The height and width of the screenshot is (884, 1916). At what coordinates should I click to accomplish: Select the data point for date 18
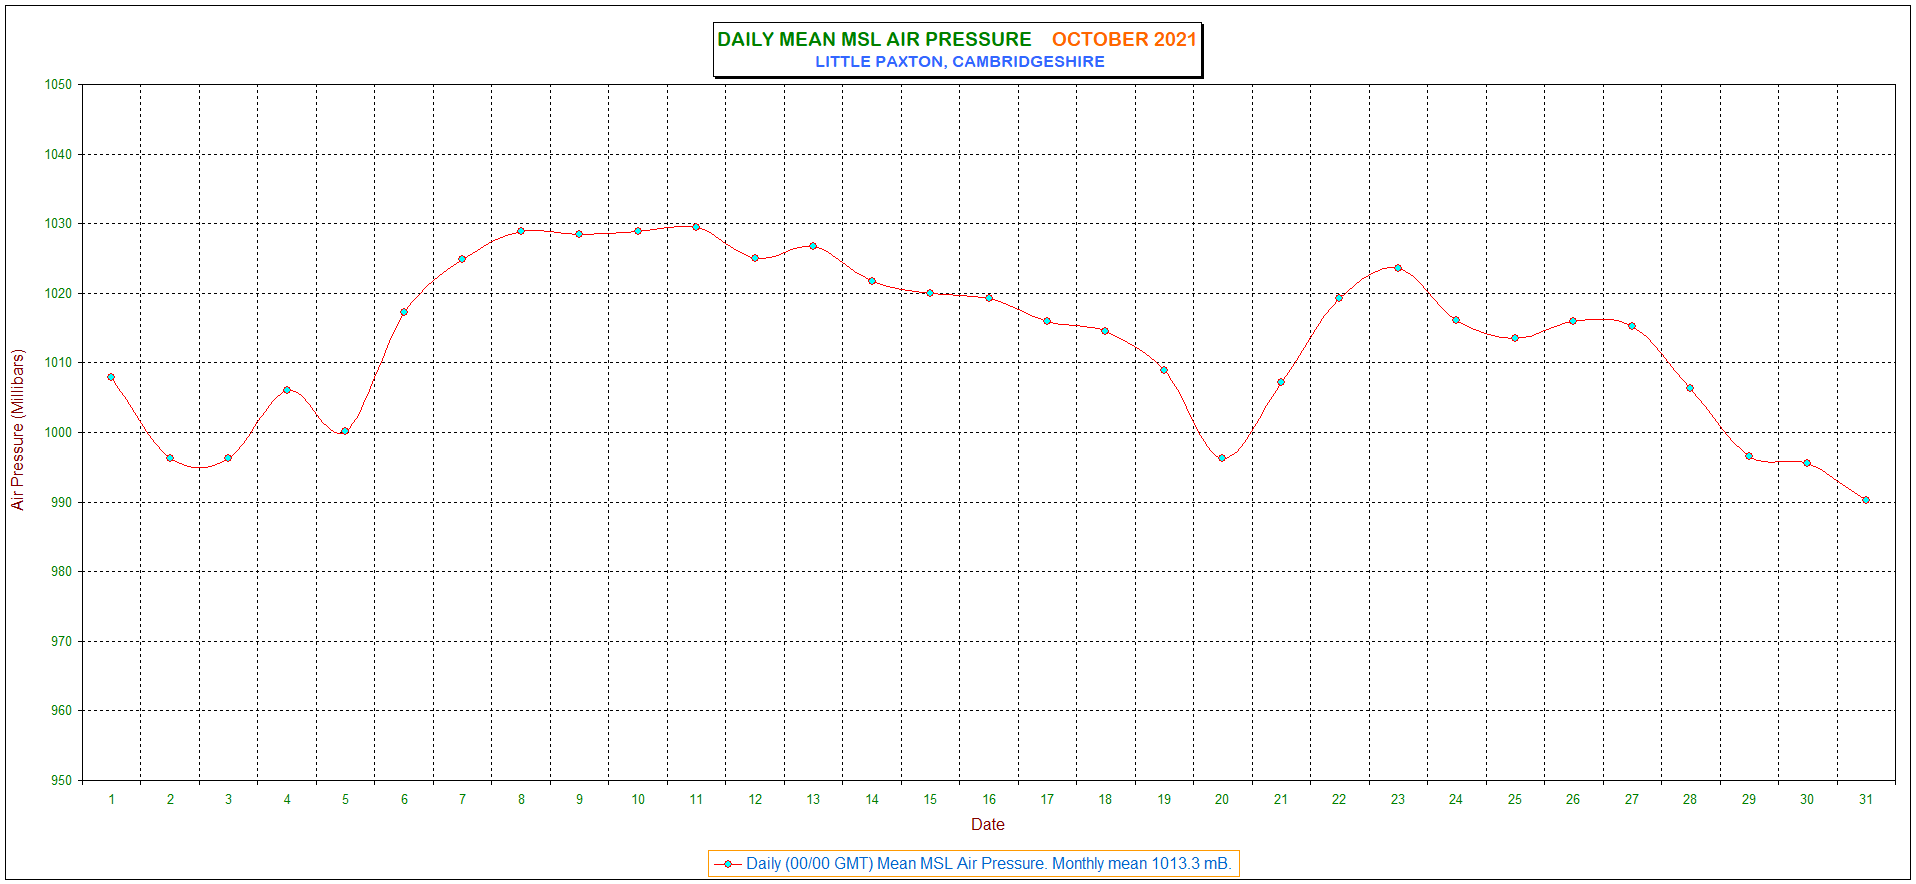click(1105, 331)
